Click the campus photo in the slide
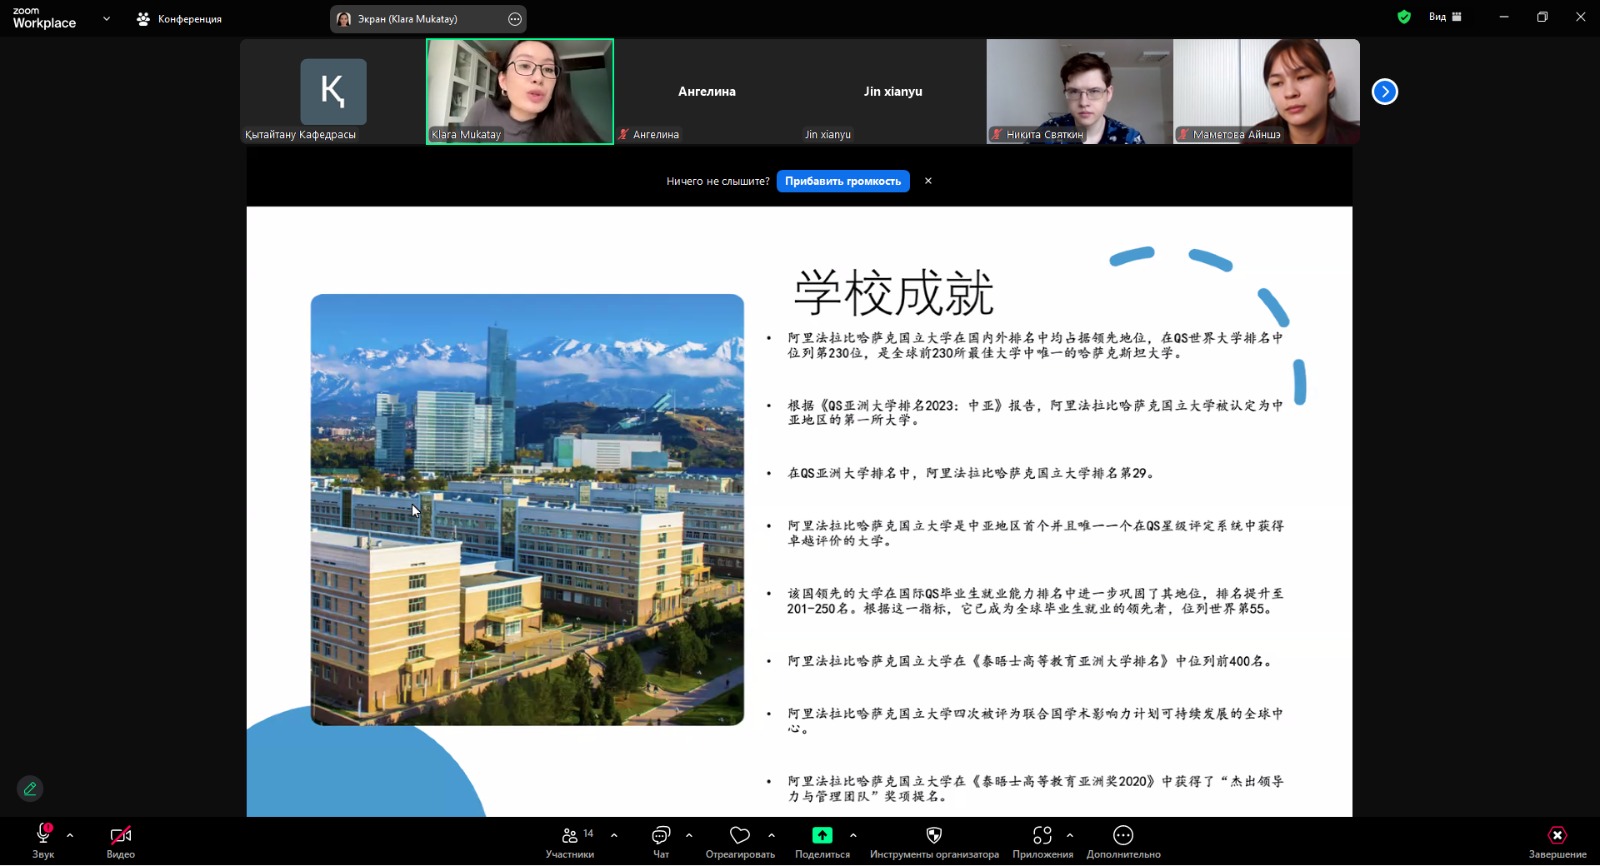Image resolution: width=1600 pixels, height=866 pixels. pos(527,509)
